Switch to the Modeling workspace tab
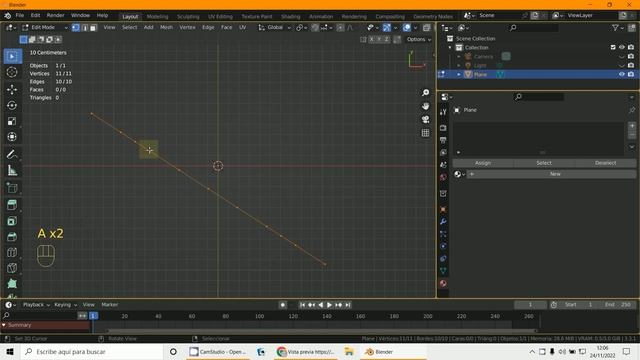Image resolution: width=640 pixels, height=360 pixels. [158, 17]
